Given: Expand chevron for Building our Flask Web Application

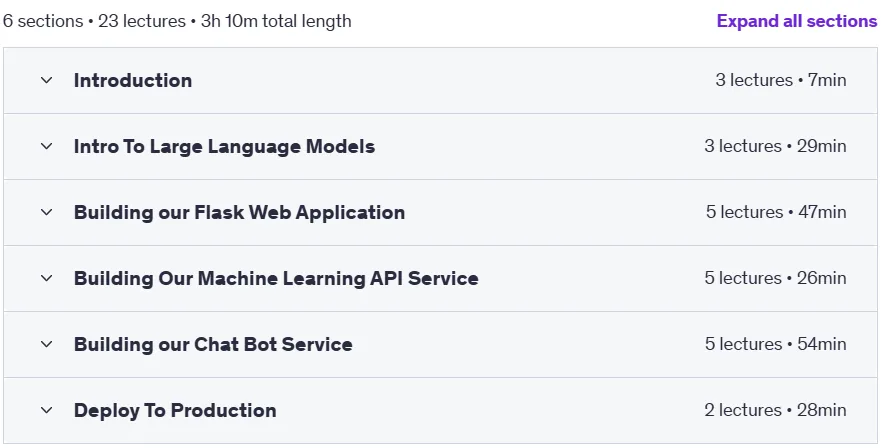Looking at the screenshot, I should (x=47, y=212).
